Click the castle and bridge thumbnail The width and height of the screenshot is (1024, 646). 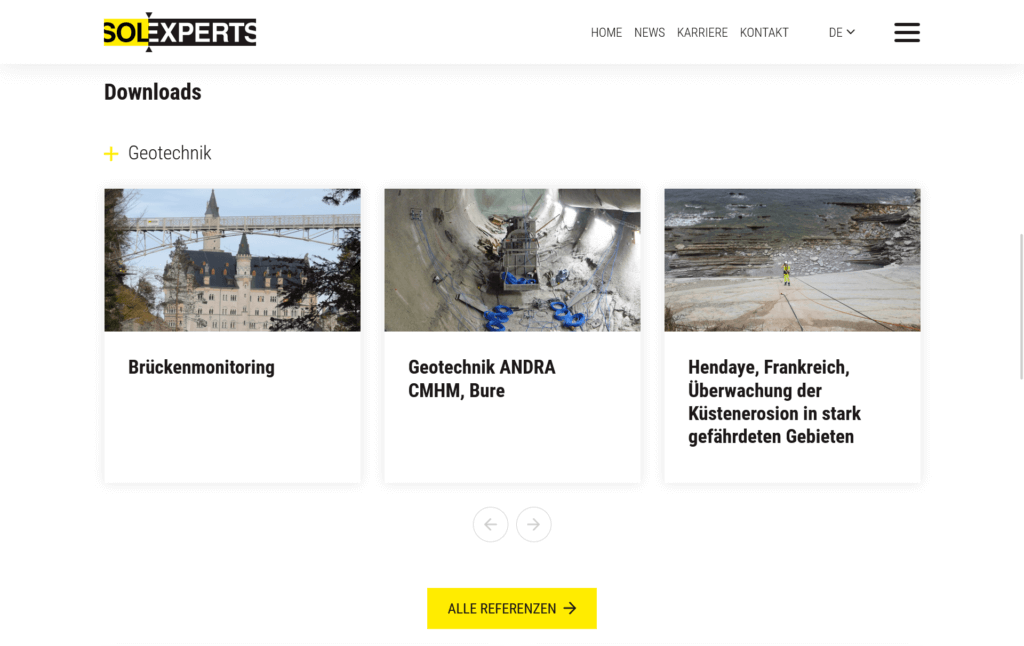coord(232,260)
